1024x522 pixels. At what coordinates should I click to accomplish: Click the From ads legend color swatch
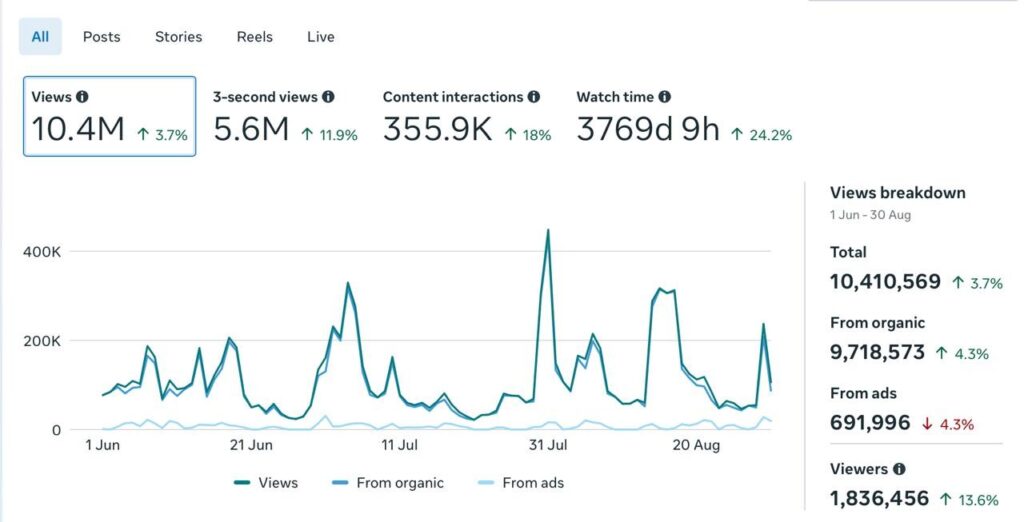coord(486,483)
